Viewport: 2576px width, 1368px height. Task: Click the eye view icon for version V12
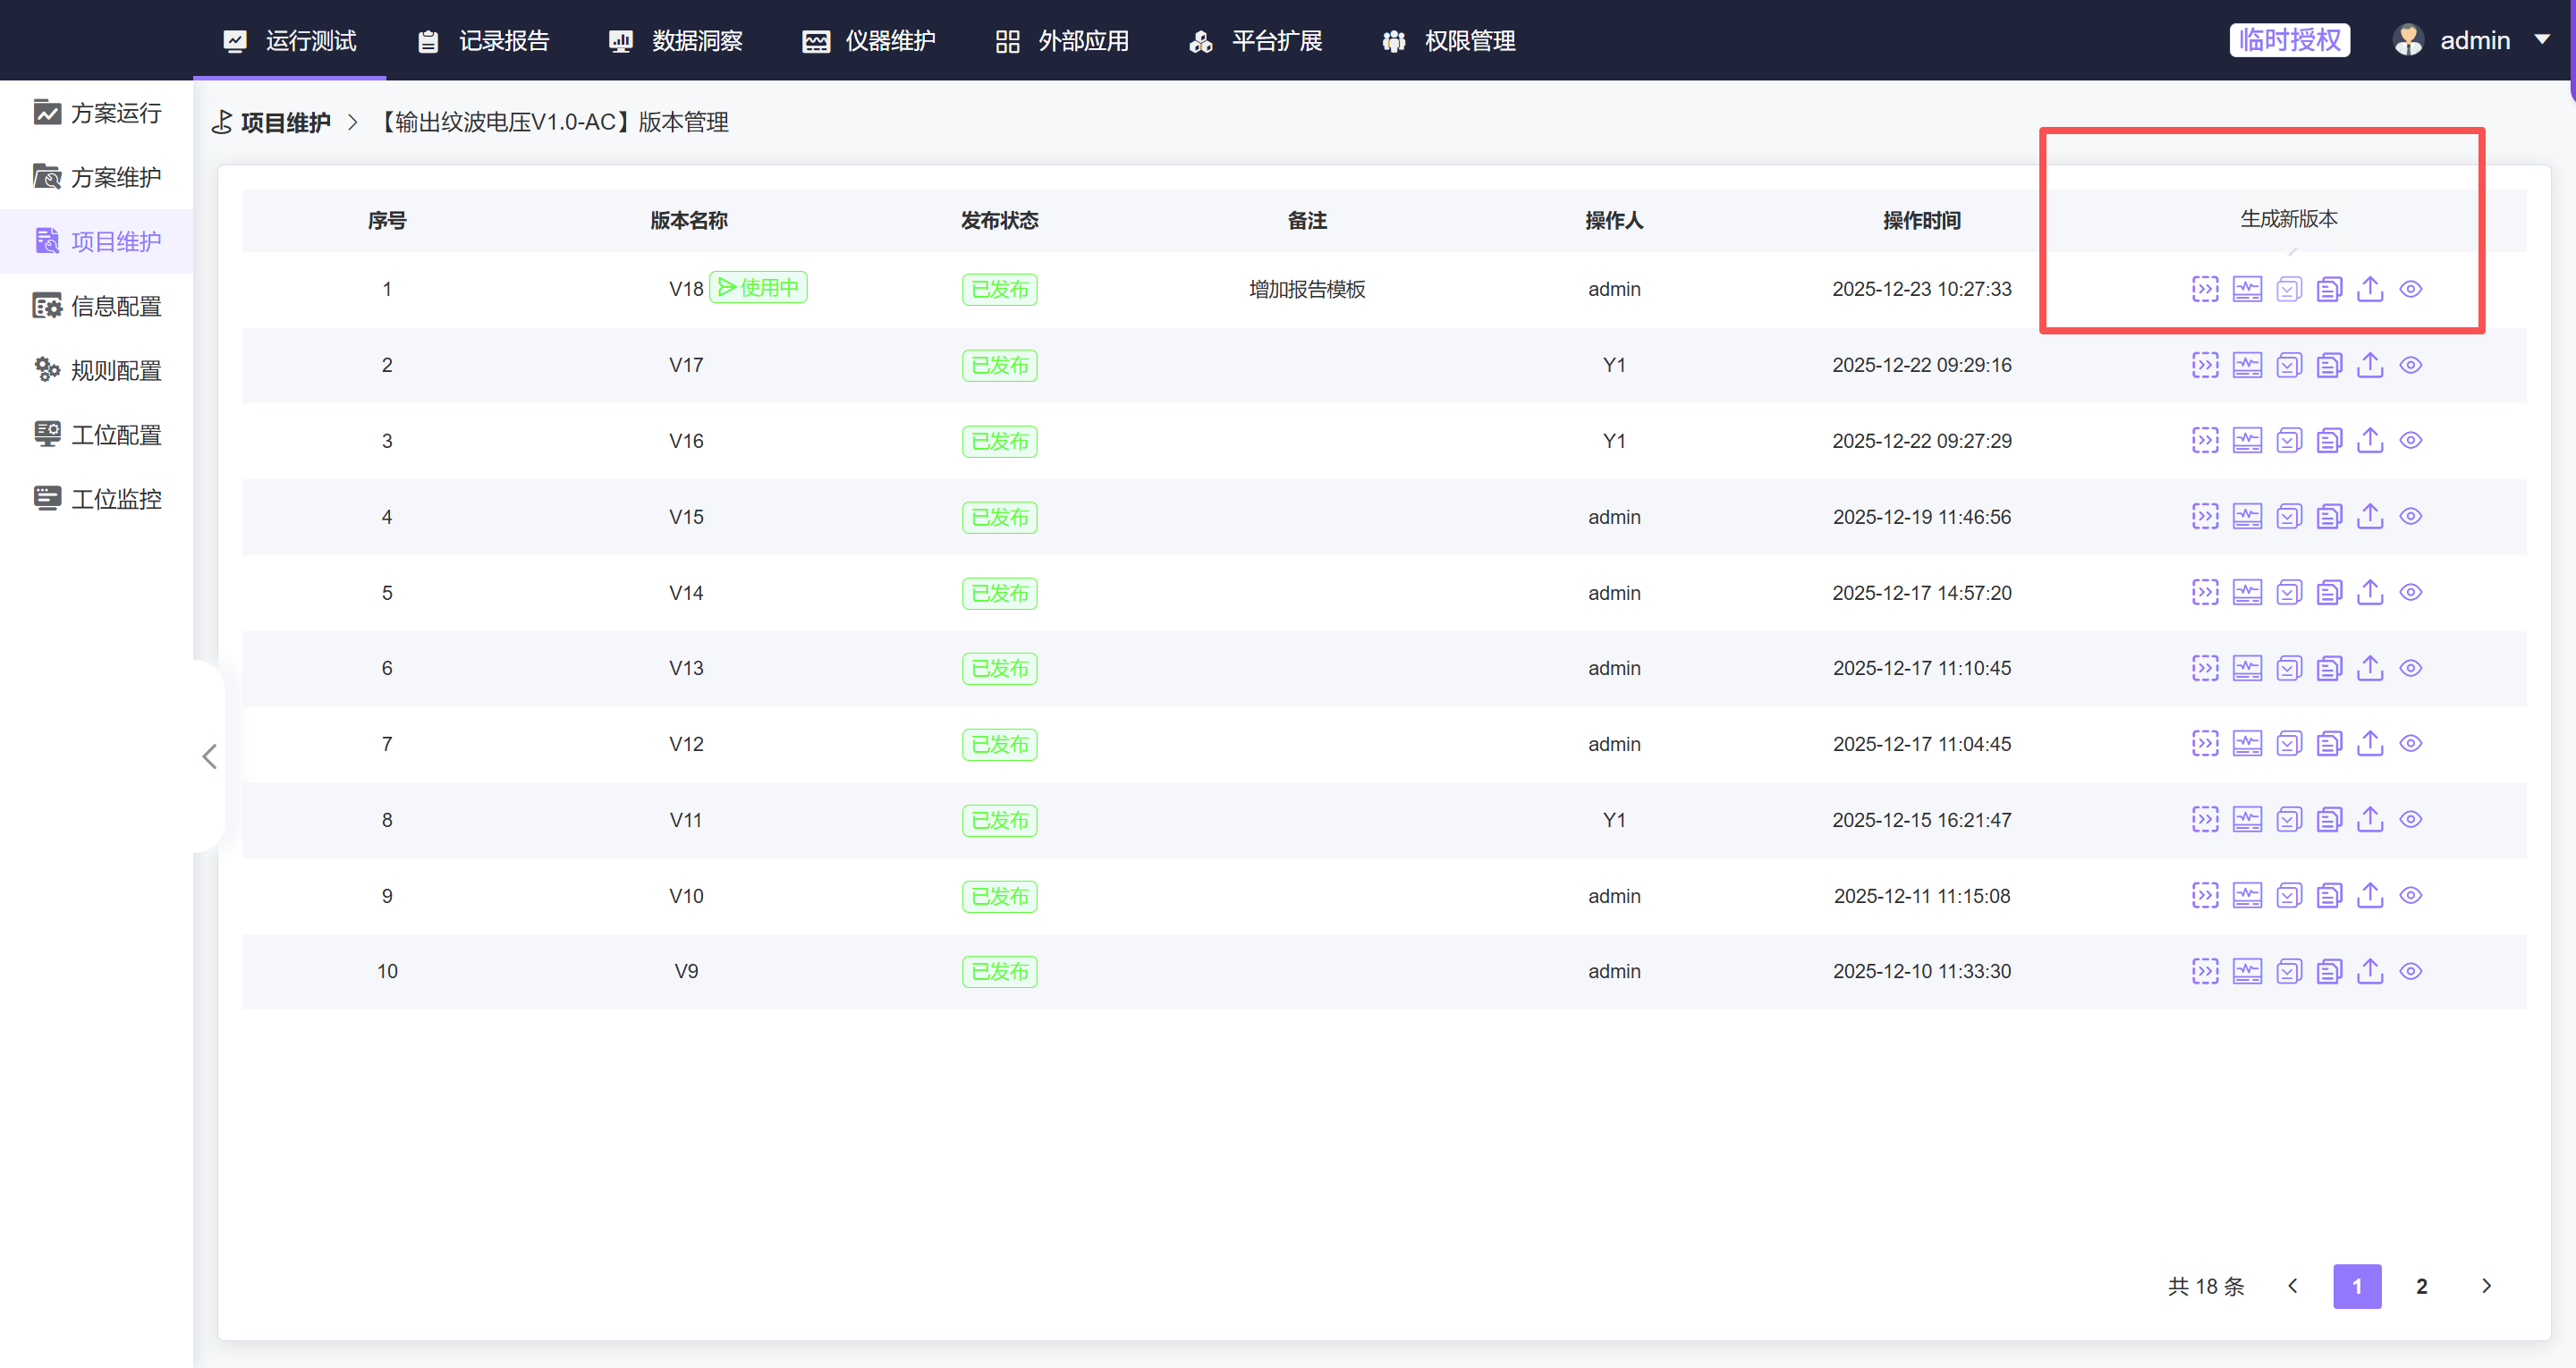(x=2411, y=744)
